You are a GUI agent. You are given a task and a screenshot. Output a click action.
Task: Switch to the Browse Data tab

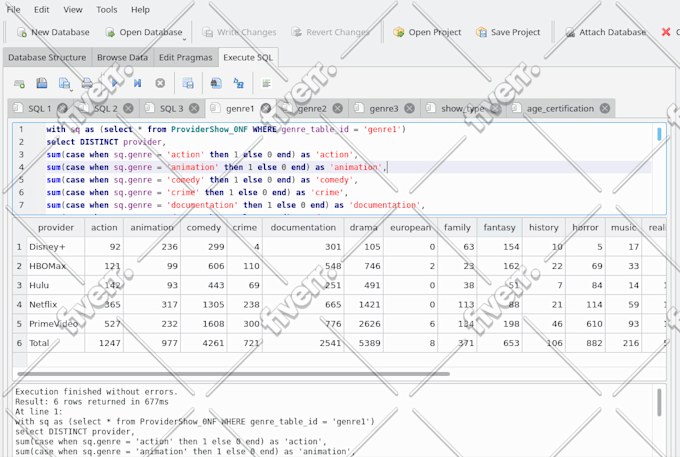[122, 58]
